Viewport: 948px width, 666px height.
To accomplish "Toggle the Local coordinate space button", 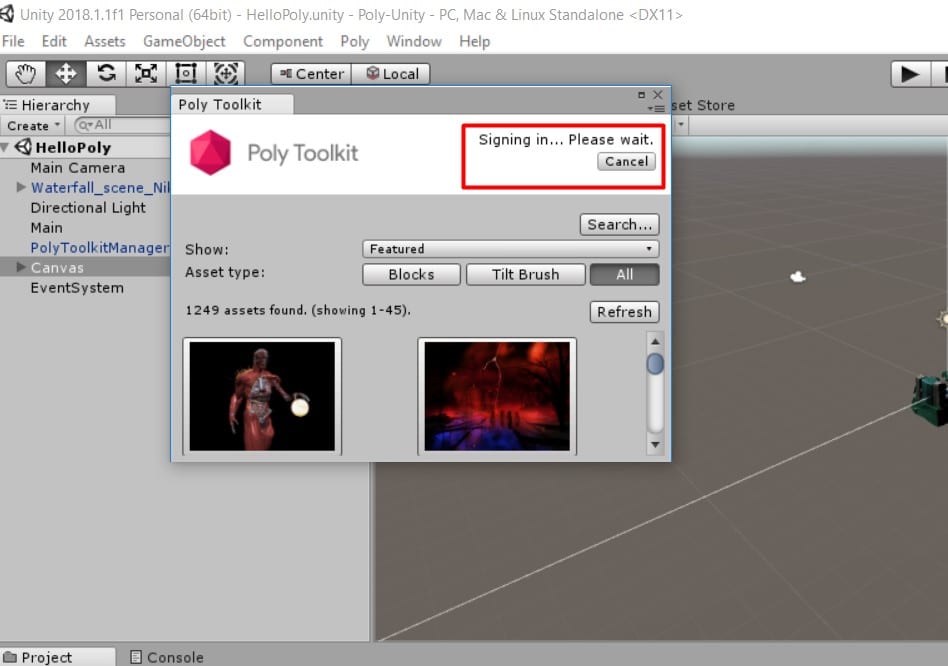I will coord(391,74).
